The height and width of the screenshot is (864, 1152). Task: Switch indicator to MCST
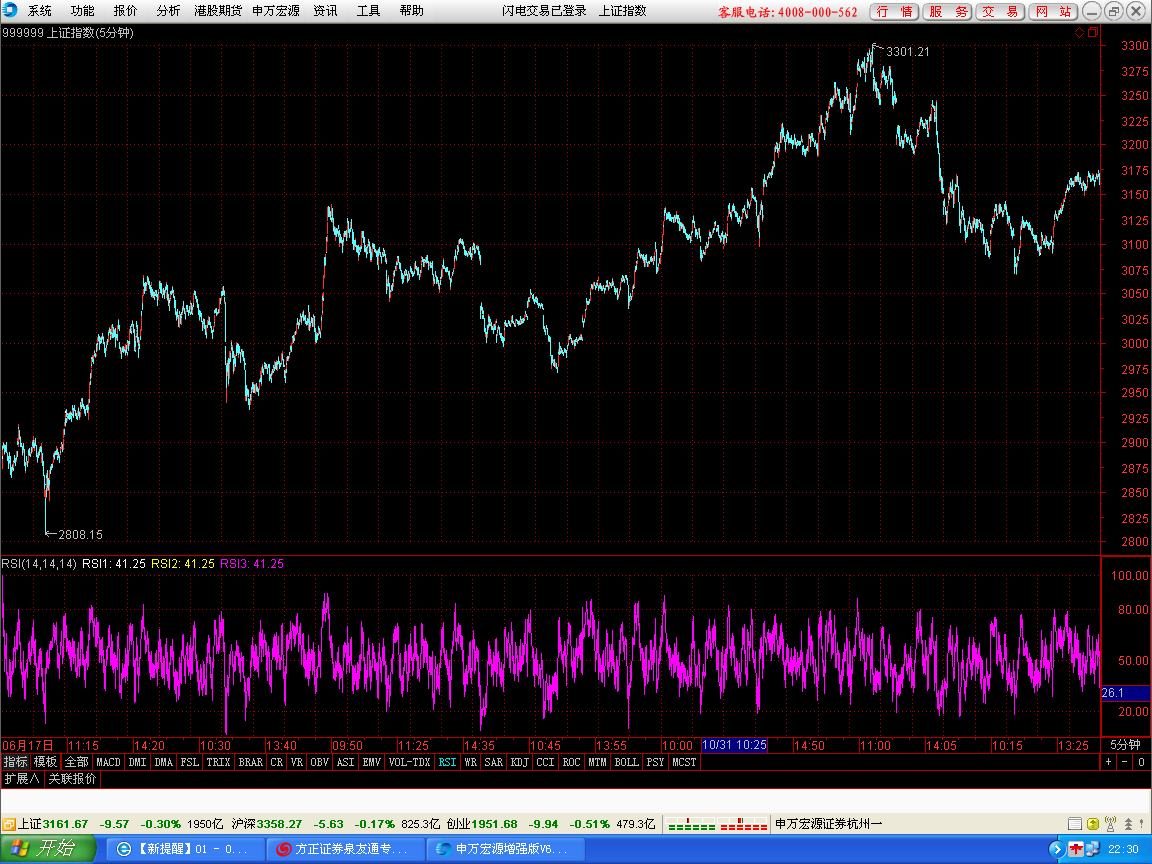684,762
